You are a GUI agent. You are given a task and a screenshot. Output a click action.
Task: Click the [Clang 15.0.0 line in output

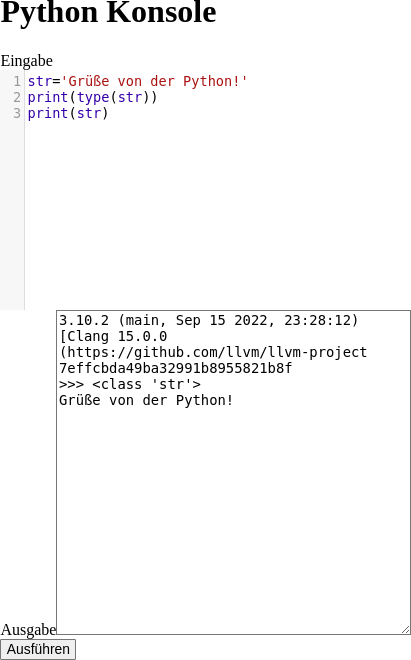pyautogui.click(x=113, y=336)
